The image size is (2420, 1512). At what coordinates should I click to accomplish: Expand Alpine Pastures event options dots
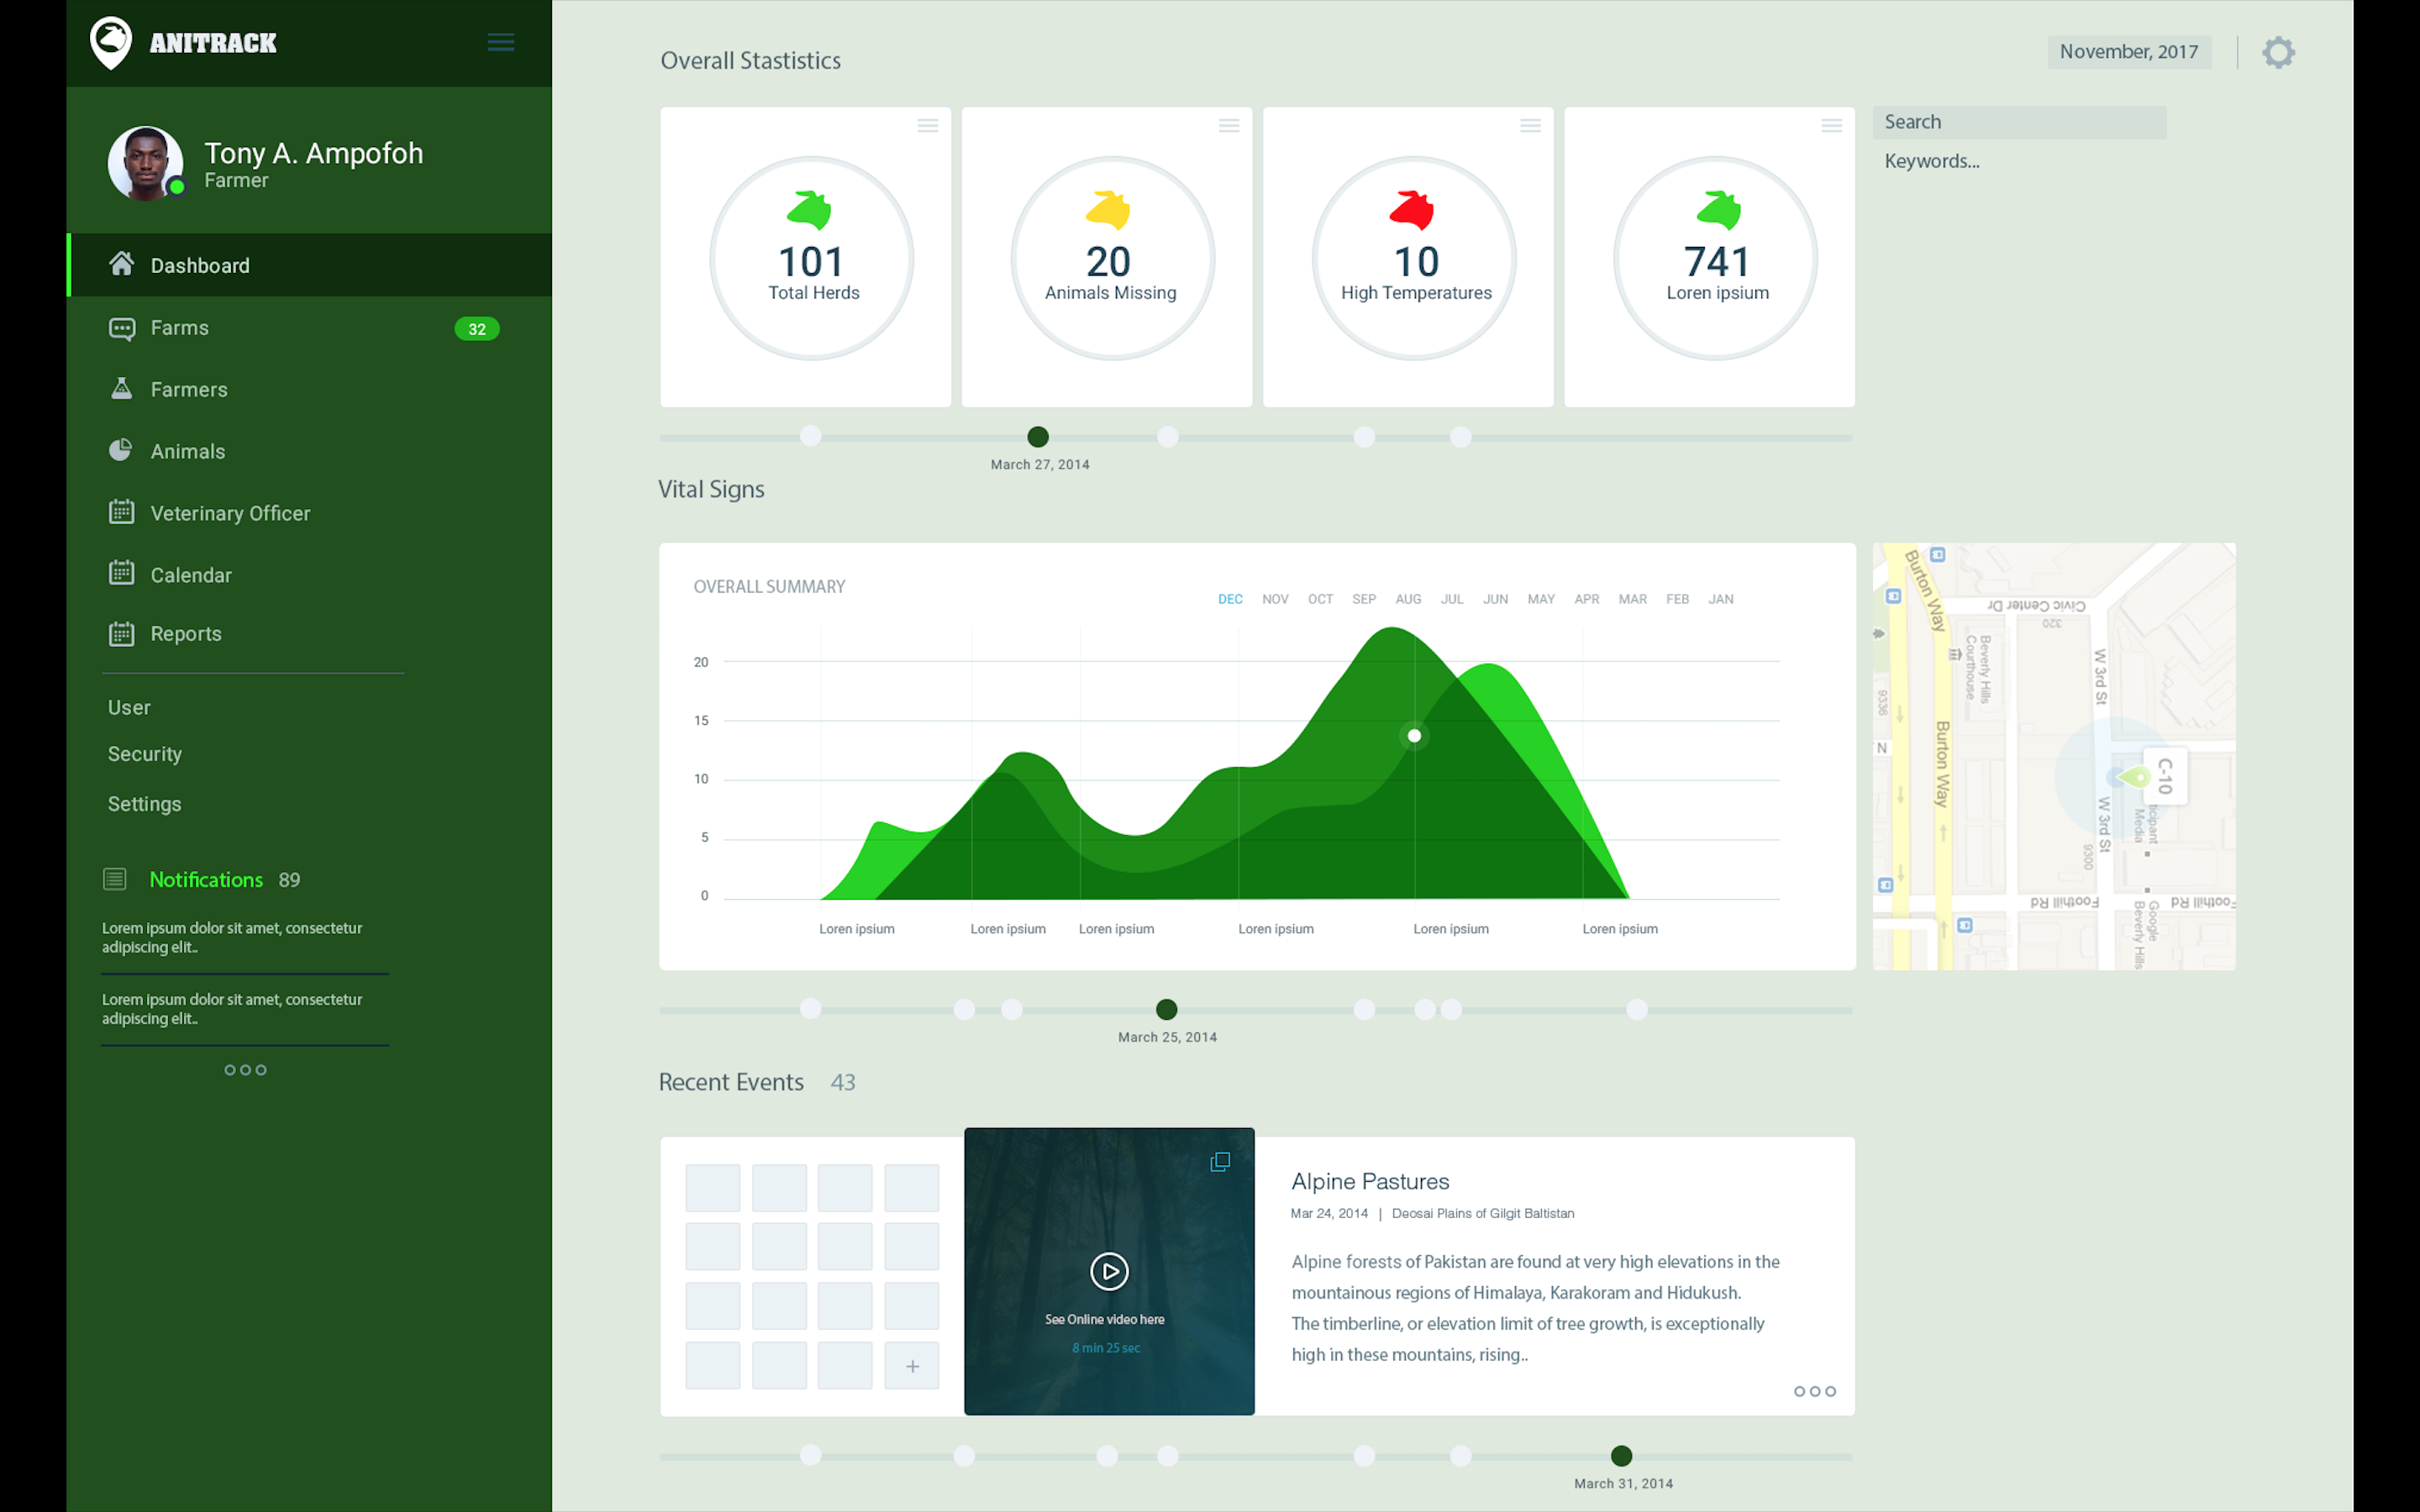tap(1815, 1391)
